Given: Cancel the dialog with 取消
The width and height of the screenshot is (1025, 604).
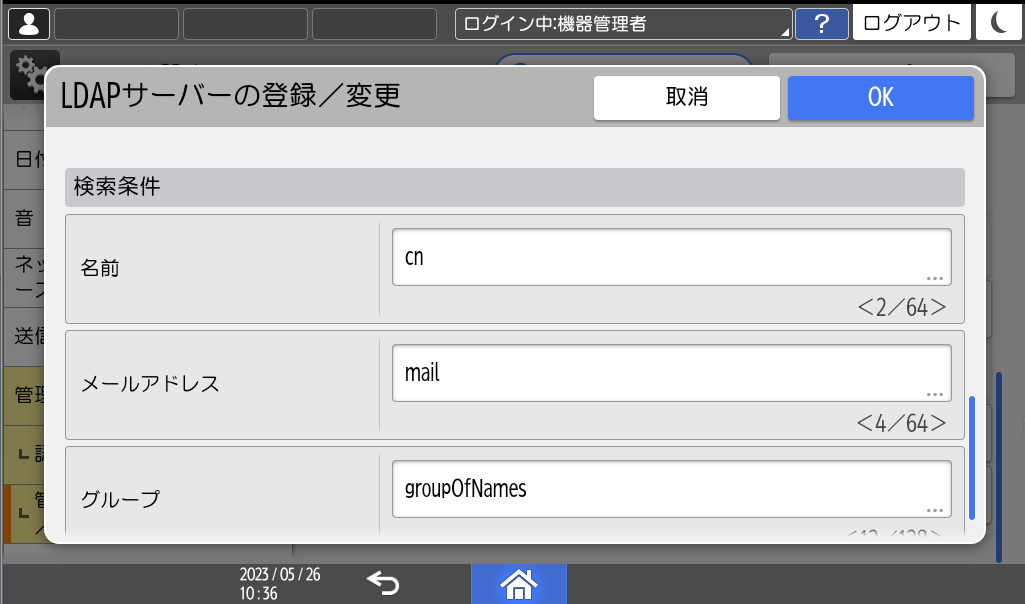Looking at the screenshot, I should (686, 97).
